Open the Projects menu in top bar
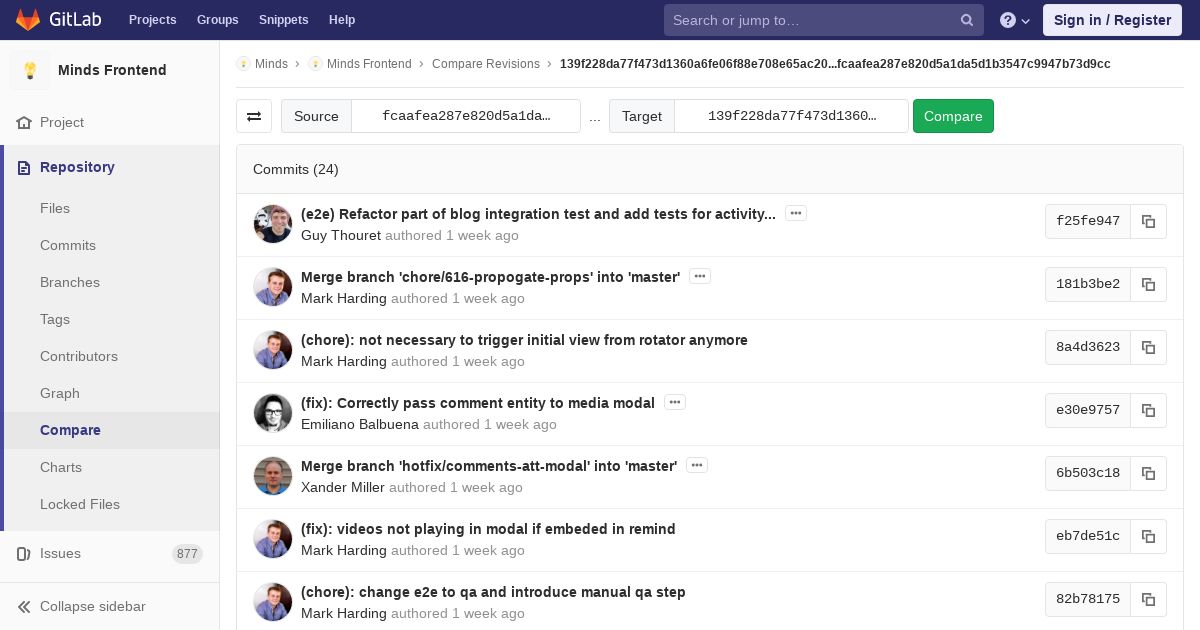The height and width of the screenshot is (630, 1200). tap(153, 20)
